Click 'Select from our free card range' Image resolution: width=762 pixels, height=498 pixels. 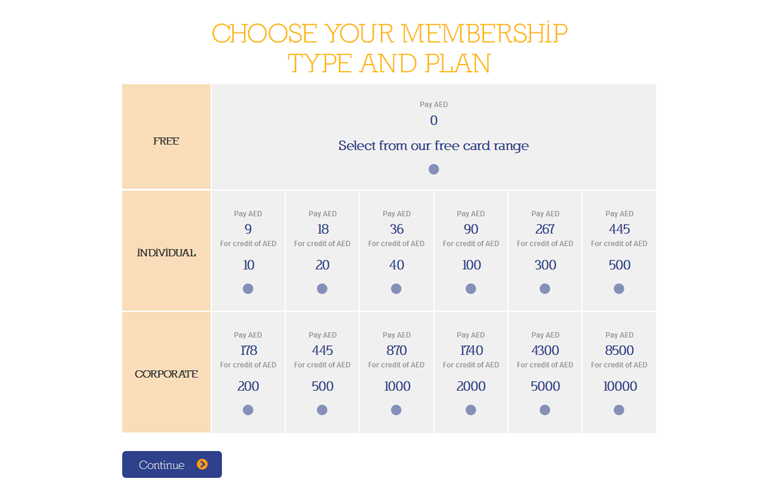pos(433,146)
